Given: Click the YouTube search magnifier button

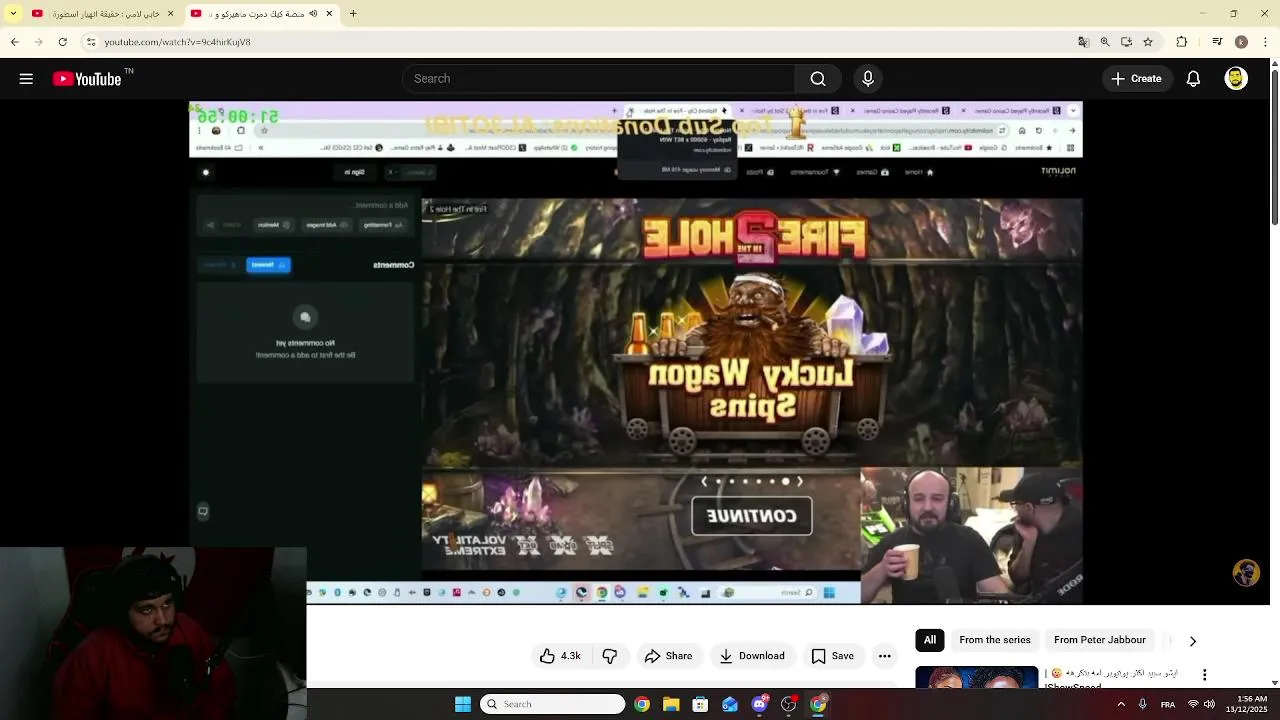Looking at the screenshot, I should pyautogui.click(x=818, y=79).
